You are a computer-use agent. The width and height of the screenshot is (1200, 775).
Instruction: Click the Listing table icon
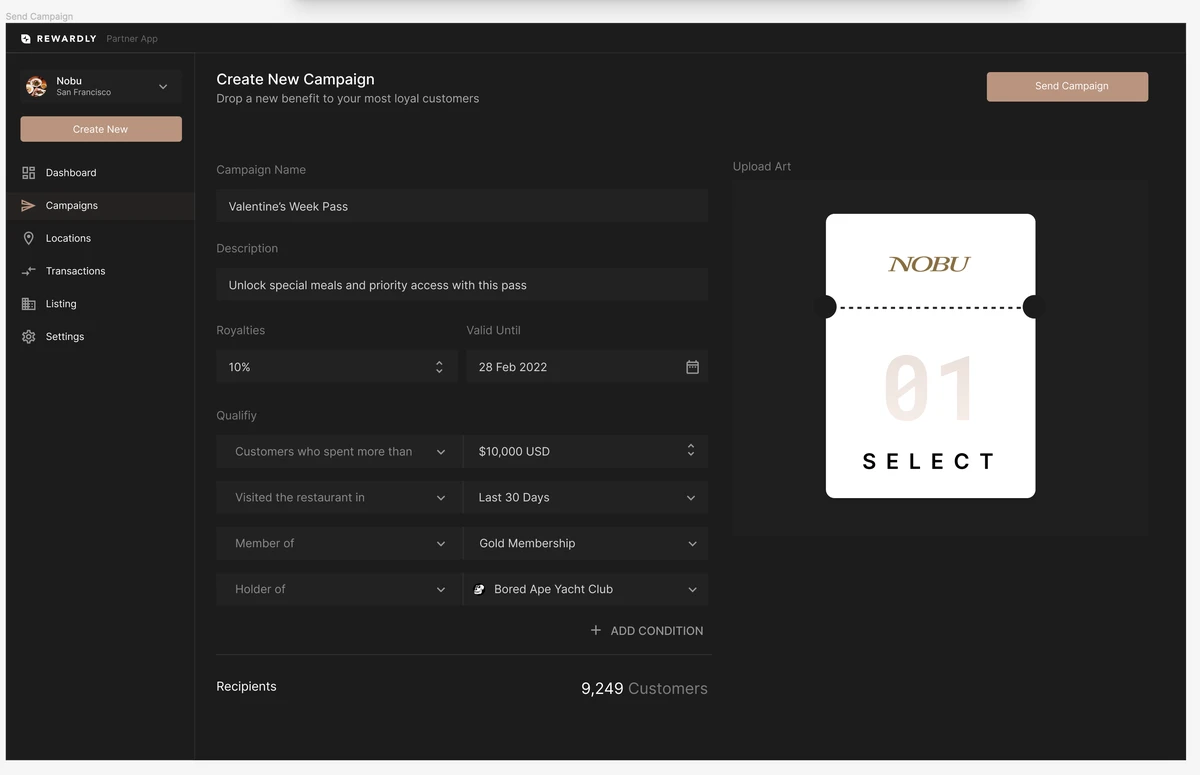pos(28,304)
